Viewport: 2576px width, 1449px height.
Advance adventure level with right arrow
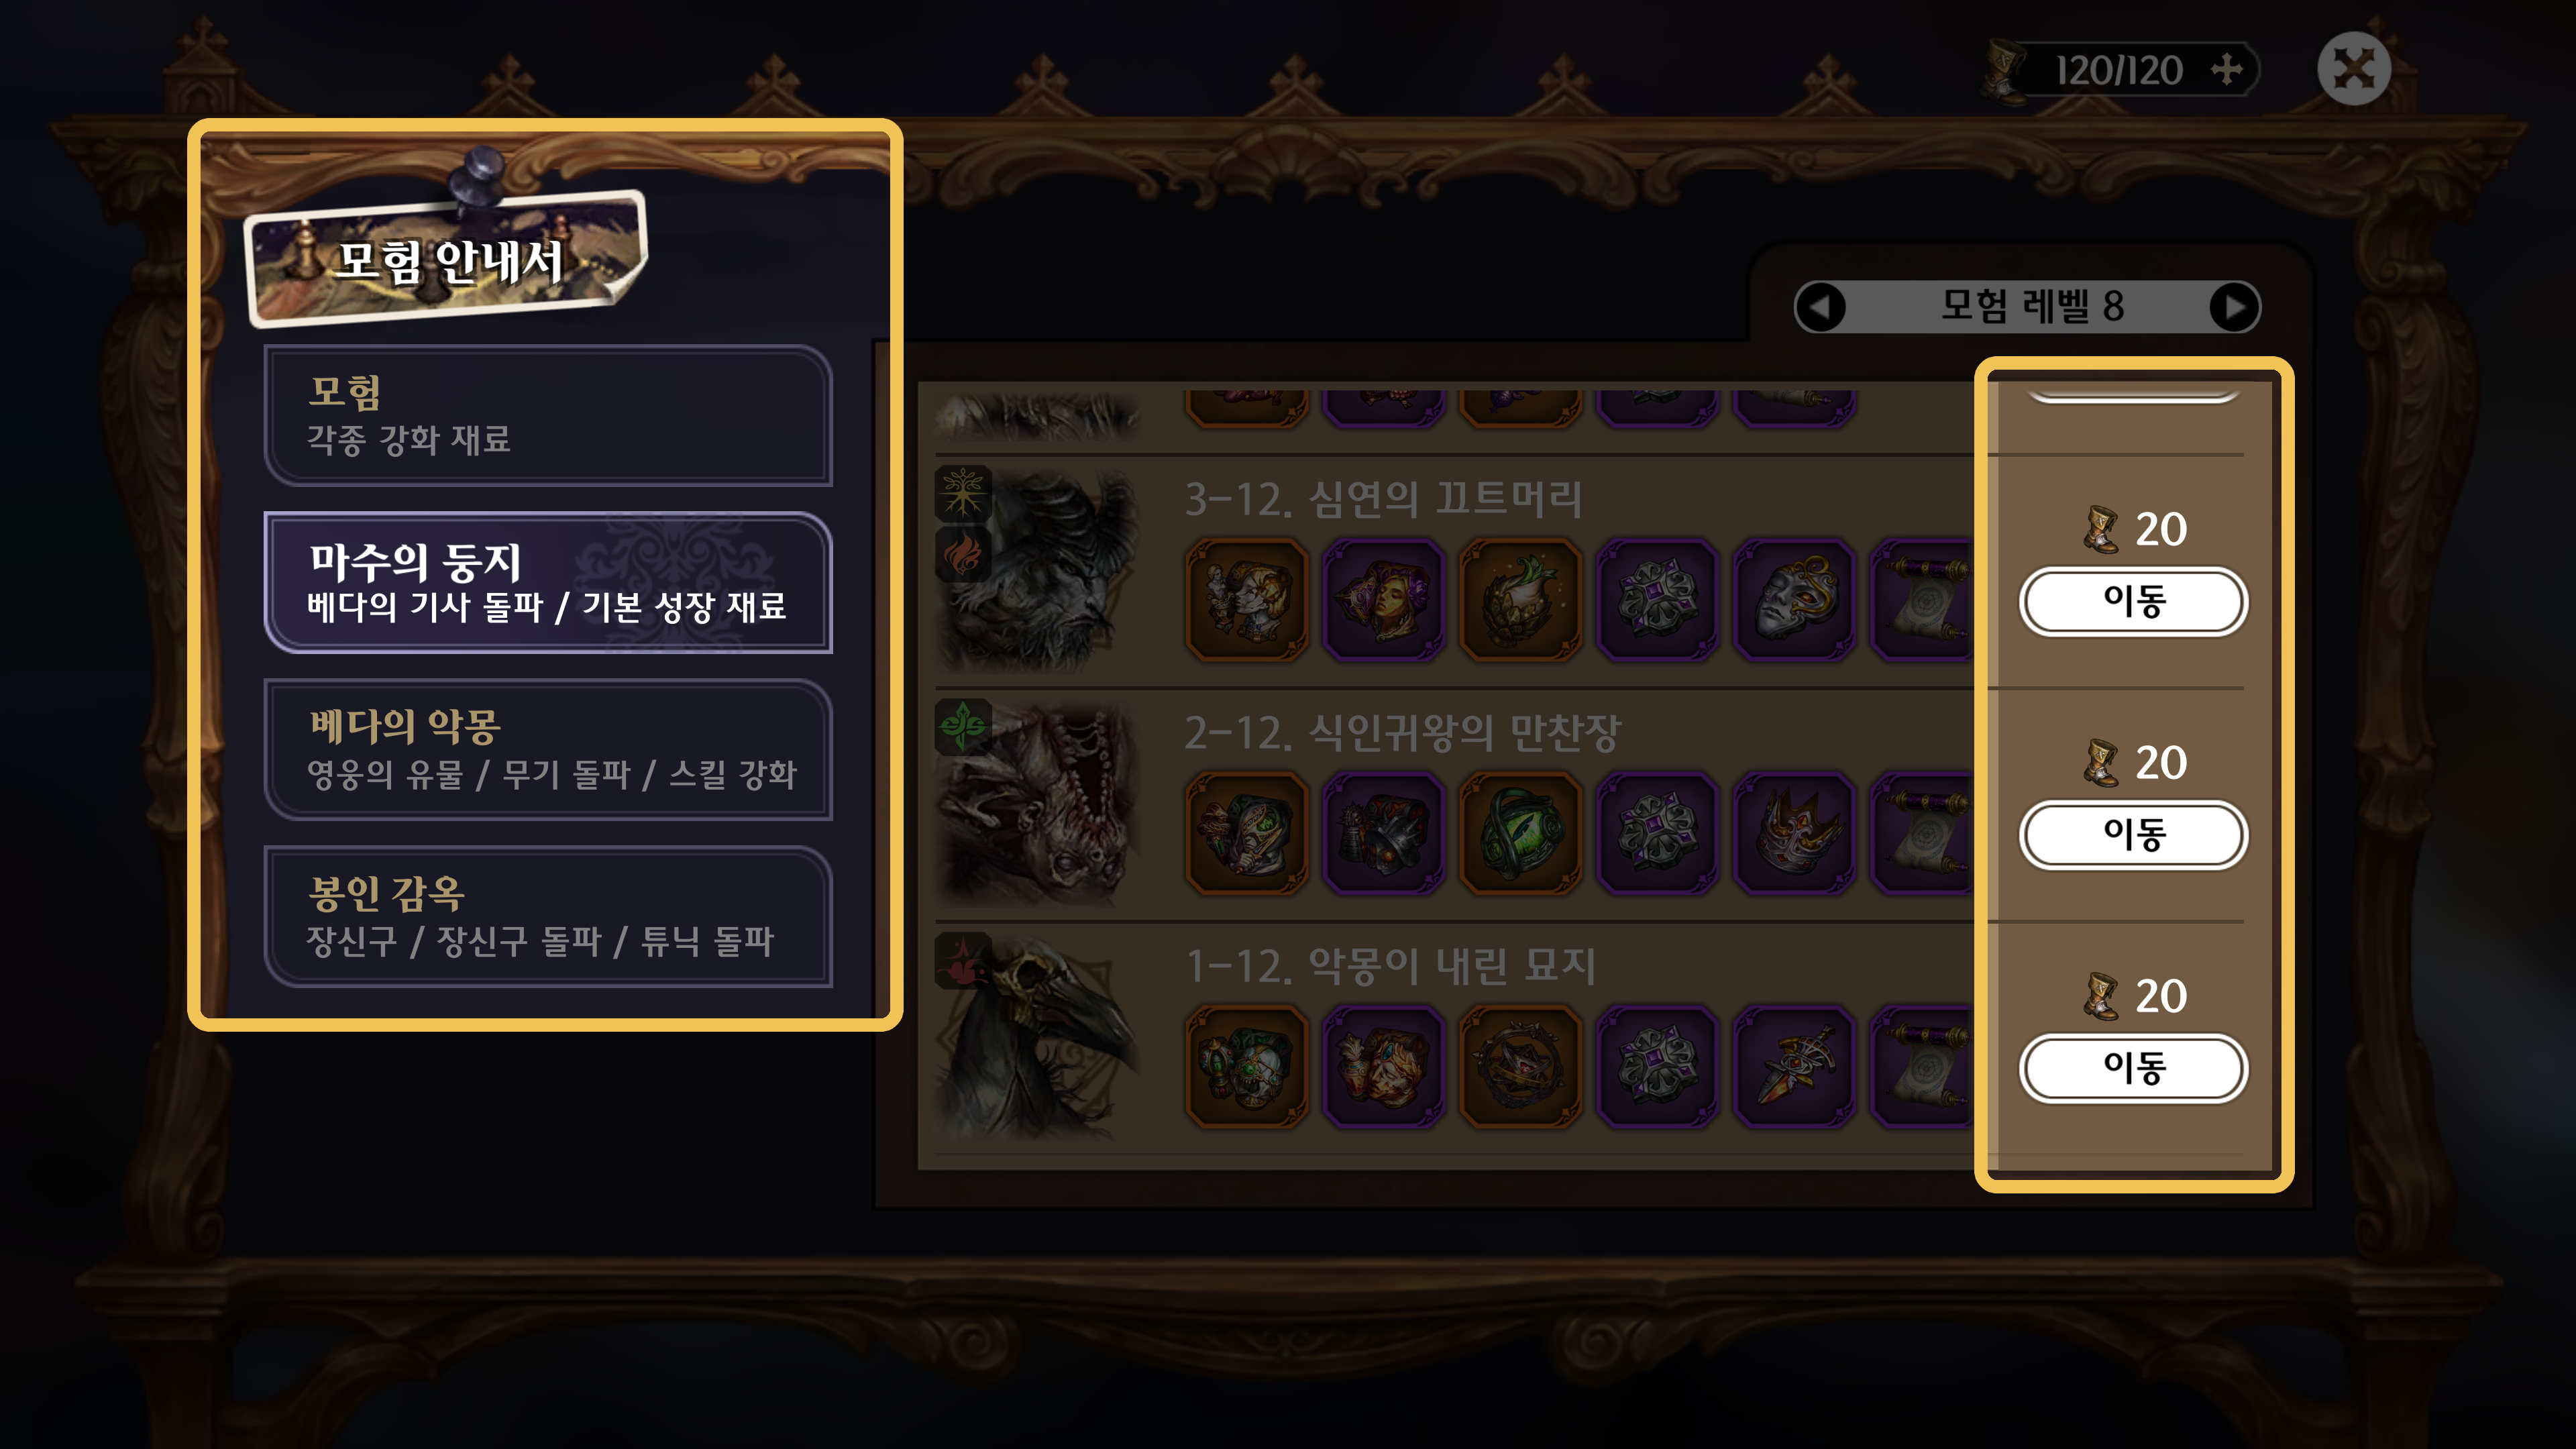click(2234, 307)
